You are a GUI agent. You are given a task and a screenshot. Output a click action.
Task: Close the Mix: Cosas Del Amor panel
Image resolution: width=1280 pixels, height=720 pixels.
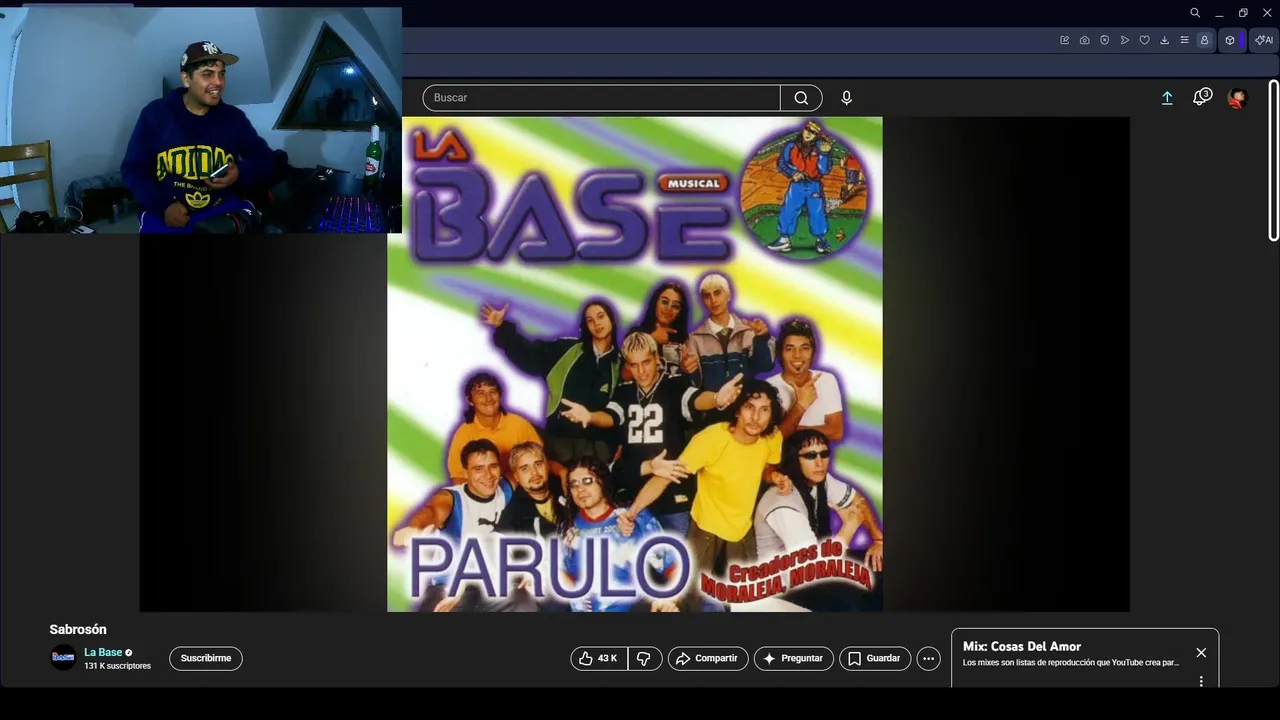(1201, 653)
